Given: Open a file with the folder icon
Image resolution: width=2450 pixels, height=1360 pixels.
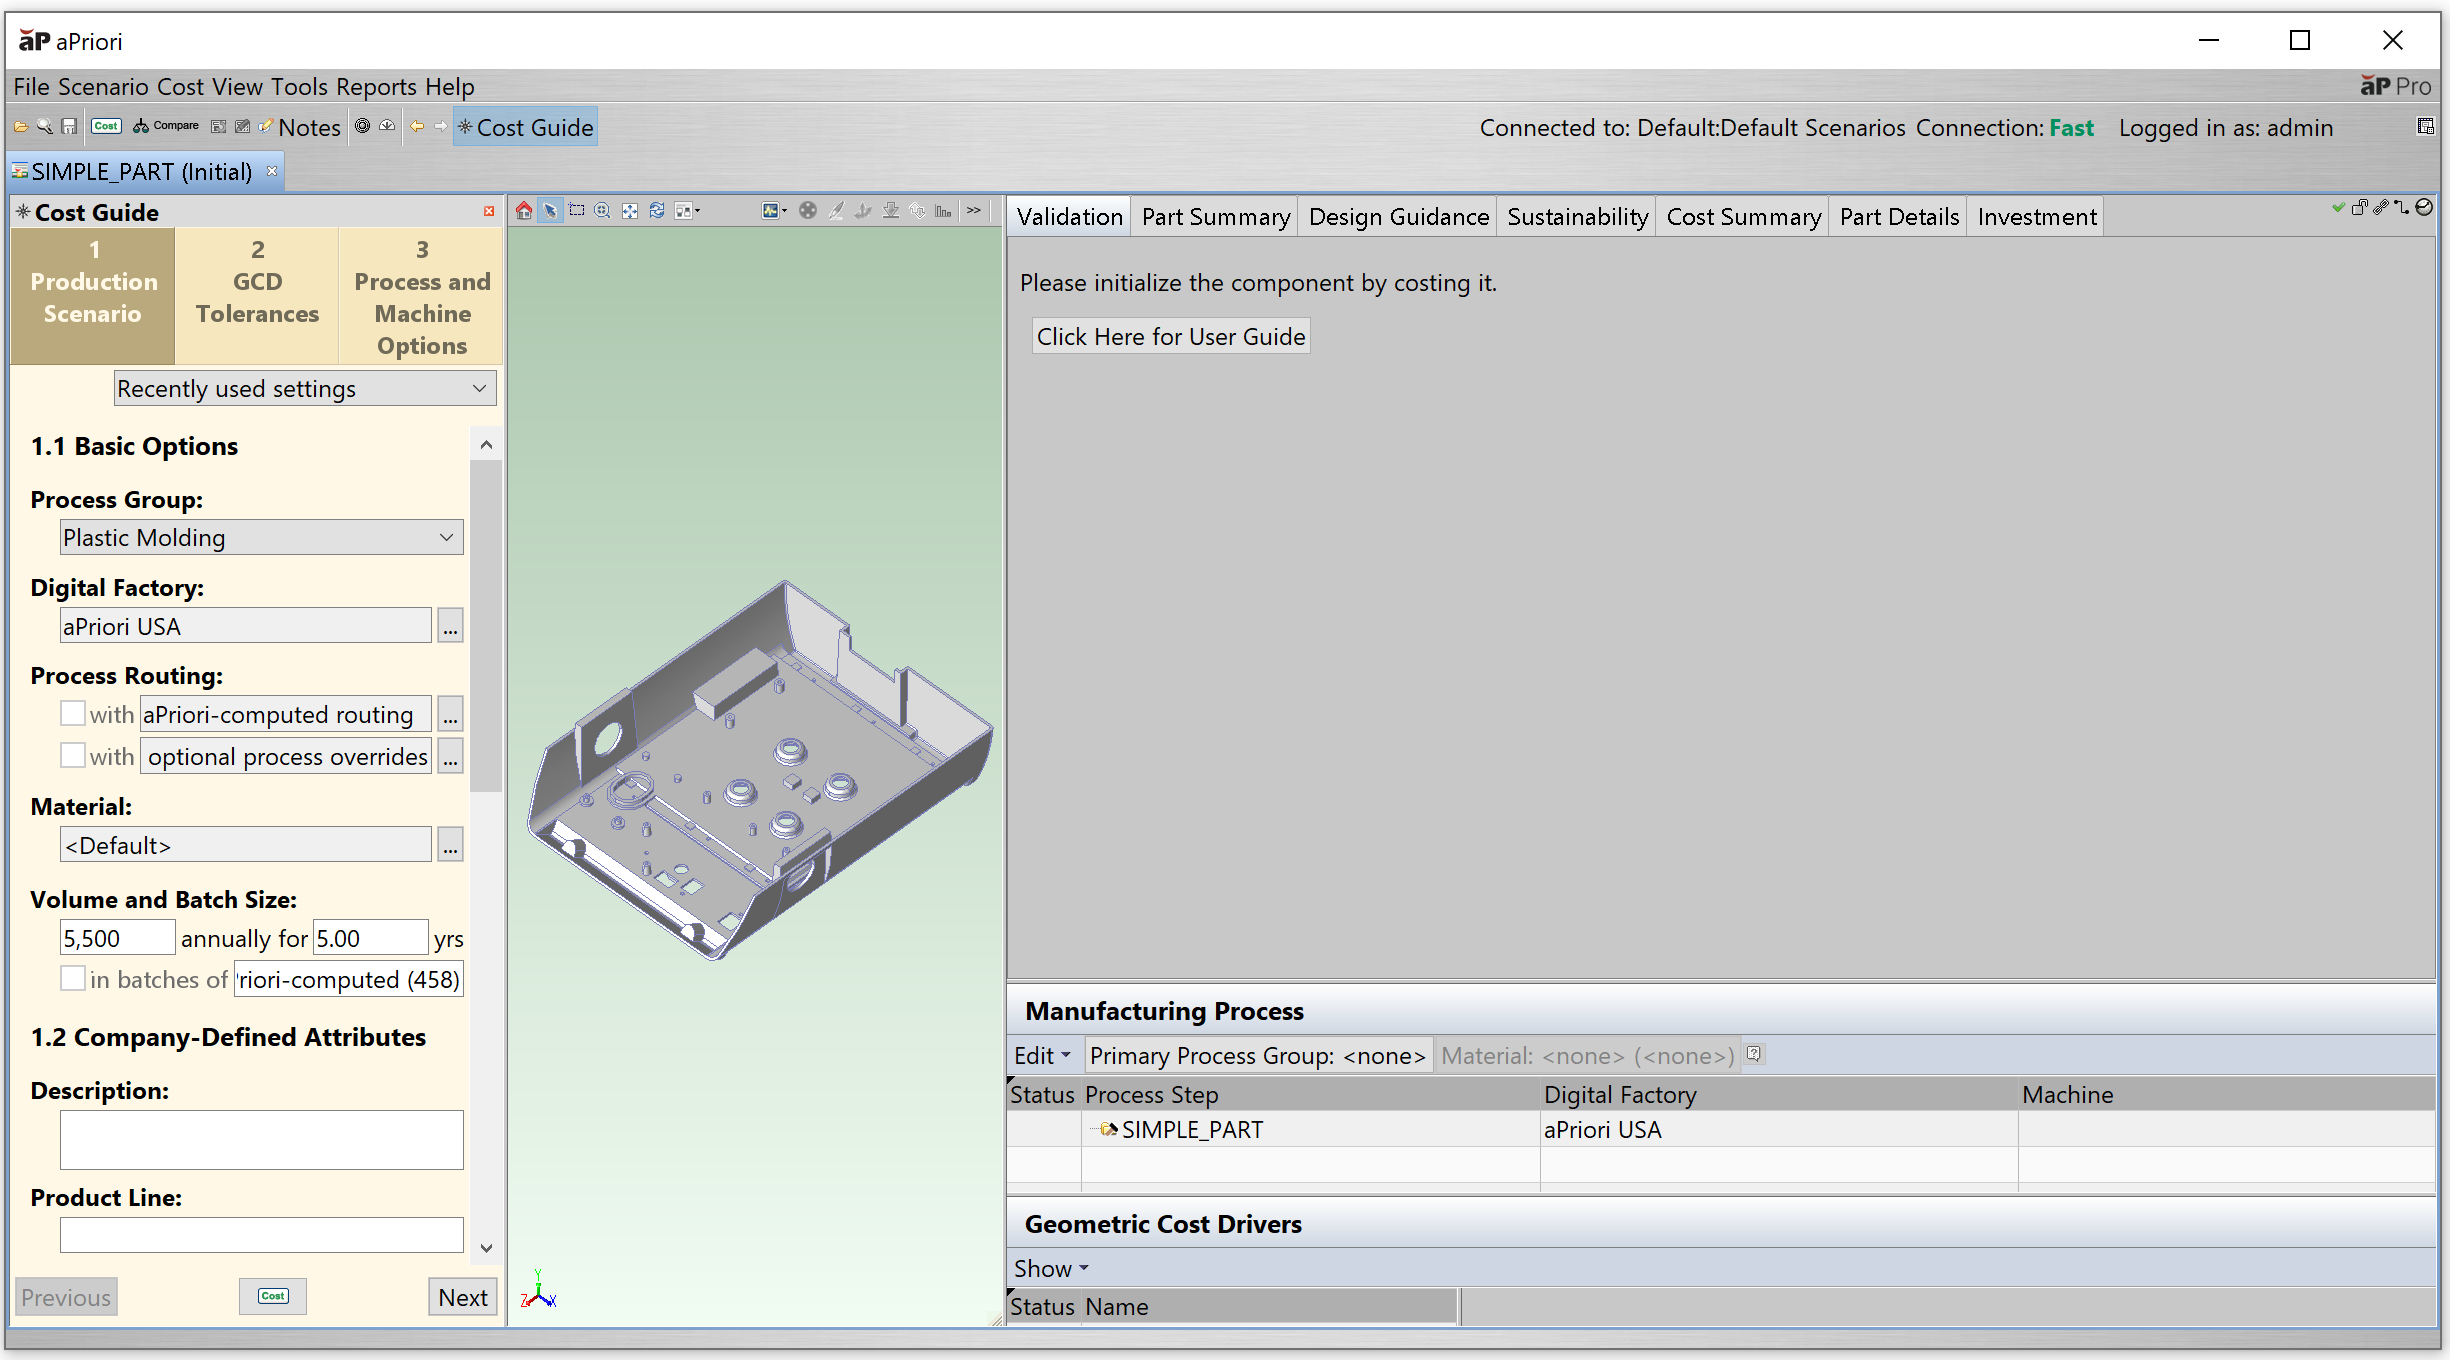Looking at the screenshot, I should click(x=21, y=127).
